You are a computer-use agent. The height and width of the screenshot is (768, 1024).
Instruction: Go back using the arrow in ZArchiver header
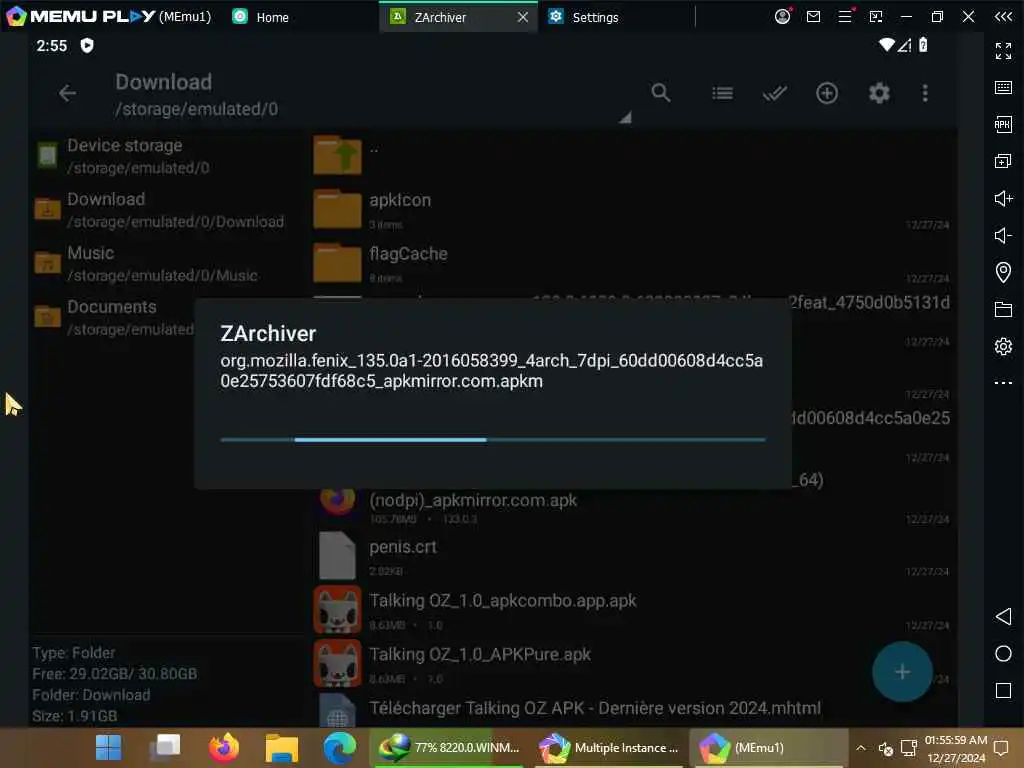click(67, 93)
